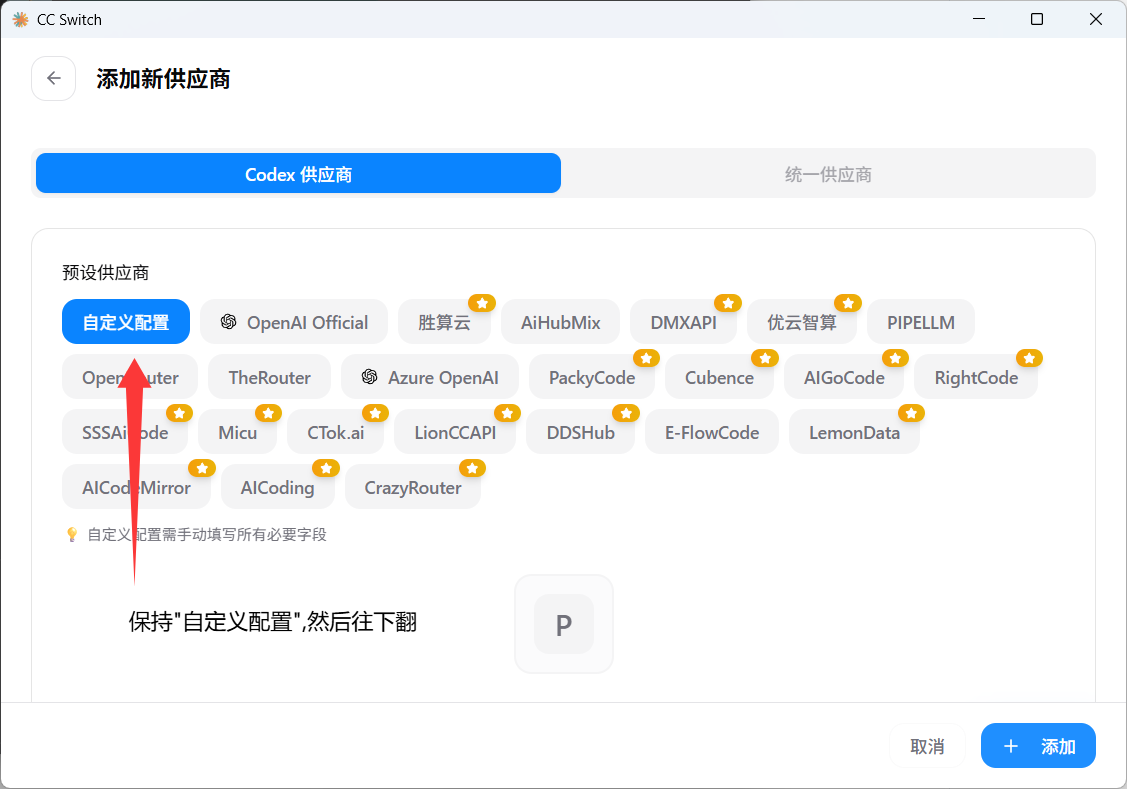Click the lightbulb icon beside the hint text
Screen dimensions: 1127x789
(71, 534)
